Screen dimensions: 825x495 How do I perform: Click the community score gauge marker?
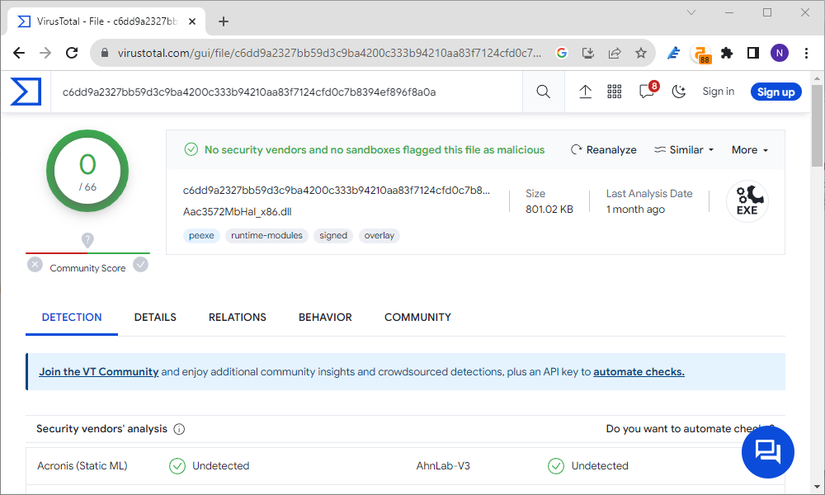88,241
